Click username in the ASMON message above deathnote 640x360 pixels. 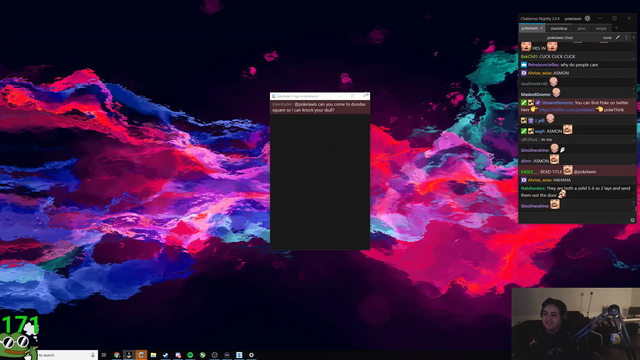click(x=540, y=73)
